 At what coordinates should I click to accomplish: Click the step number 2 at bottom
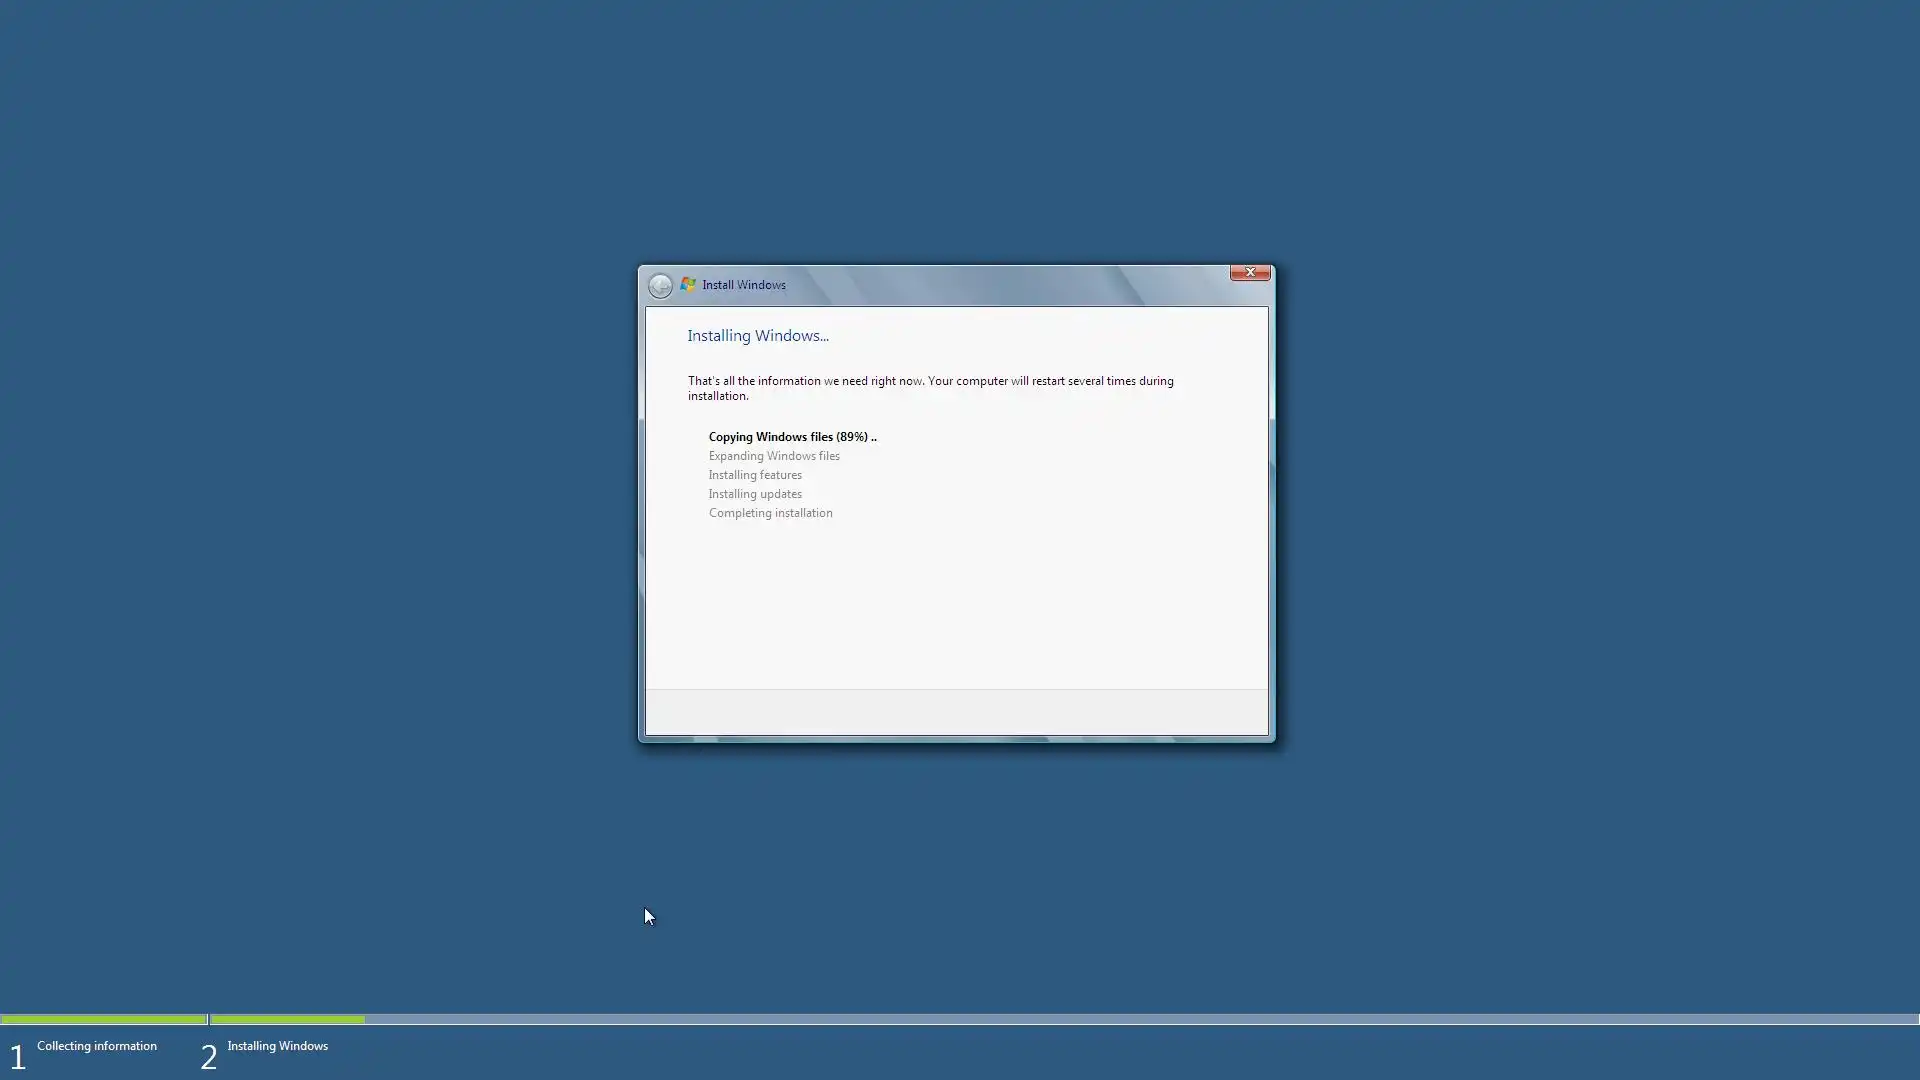coord(208,1057)
